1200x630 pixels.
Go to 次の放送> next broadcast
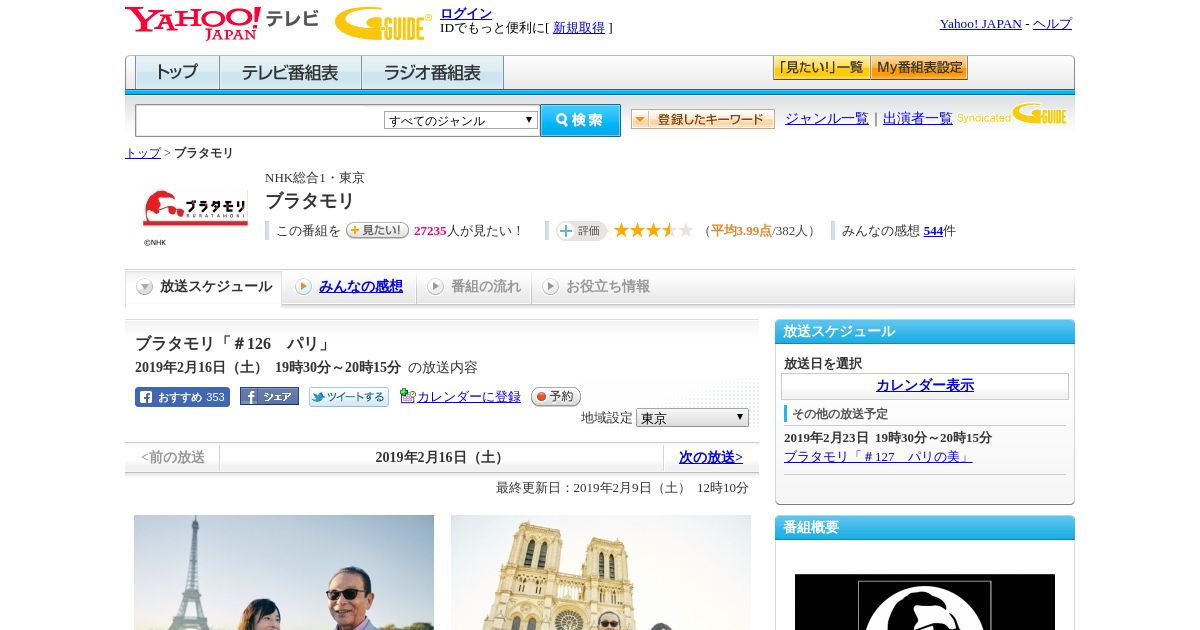click(x=711, y=458)
